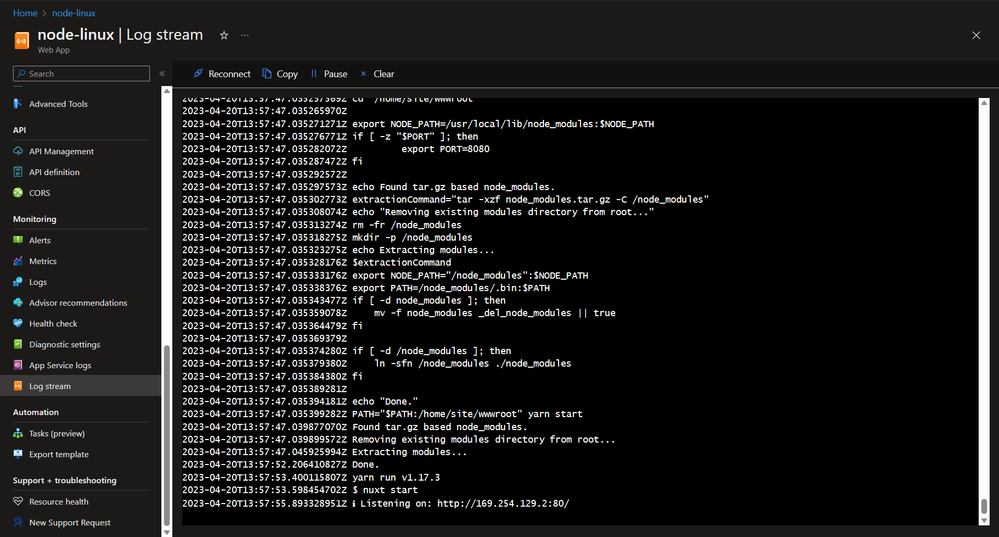Viewport: 999px width, 537px height.
Task: Click the log line 'Listening on: http://169.254.129.2:80/'
Action: pyautogui.click(x=376, y=503)
